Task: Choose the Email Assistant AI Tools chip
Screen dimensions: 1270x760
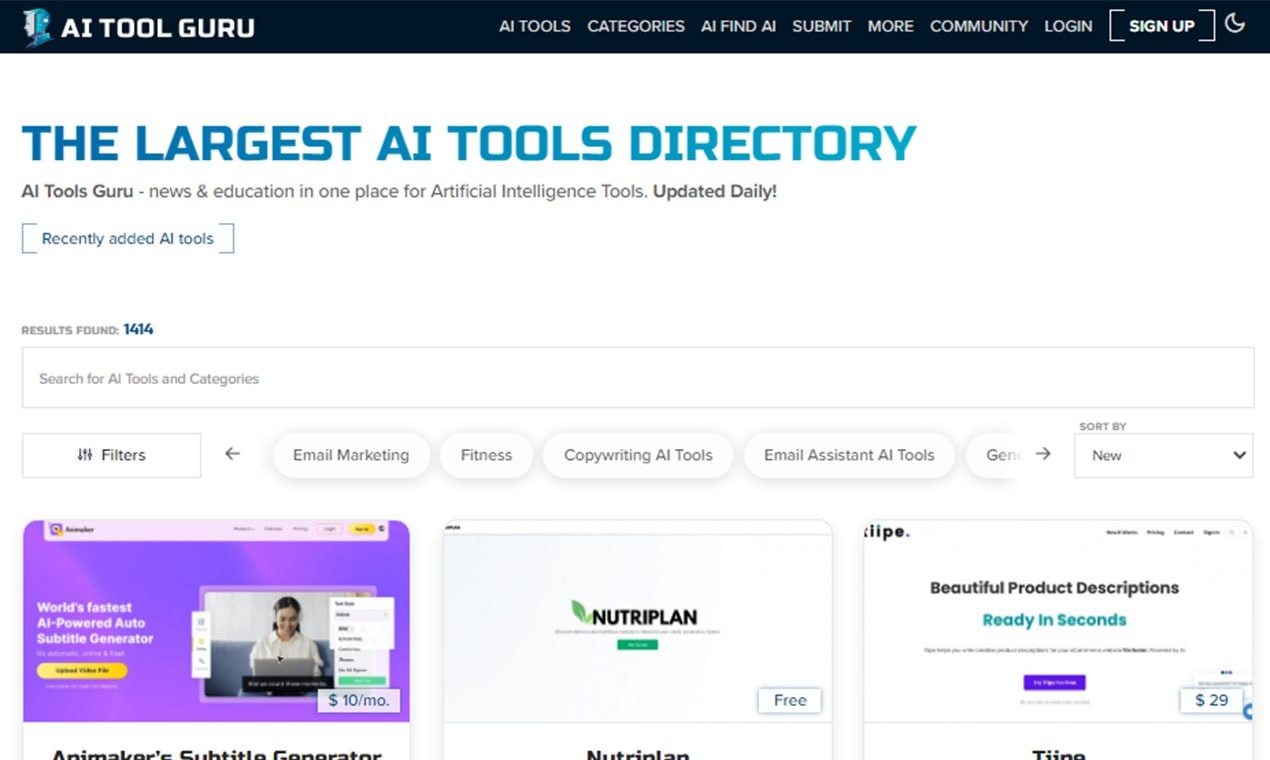Action: (x=849, y=455)
